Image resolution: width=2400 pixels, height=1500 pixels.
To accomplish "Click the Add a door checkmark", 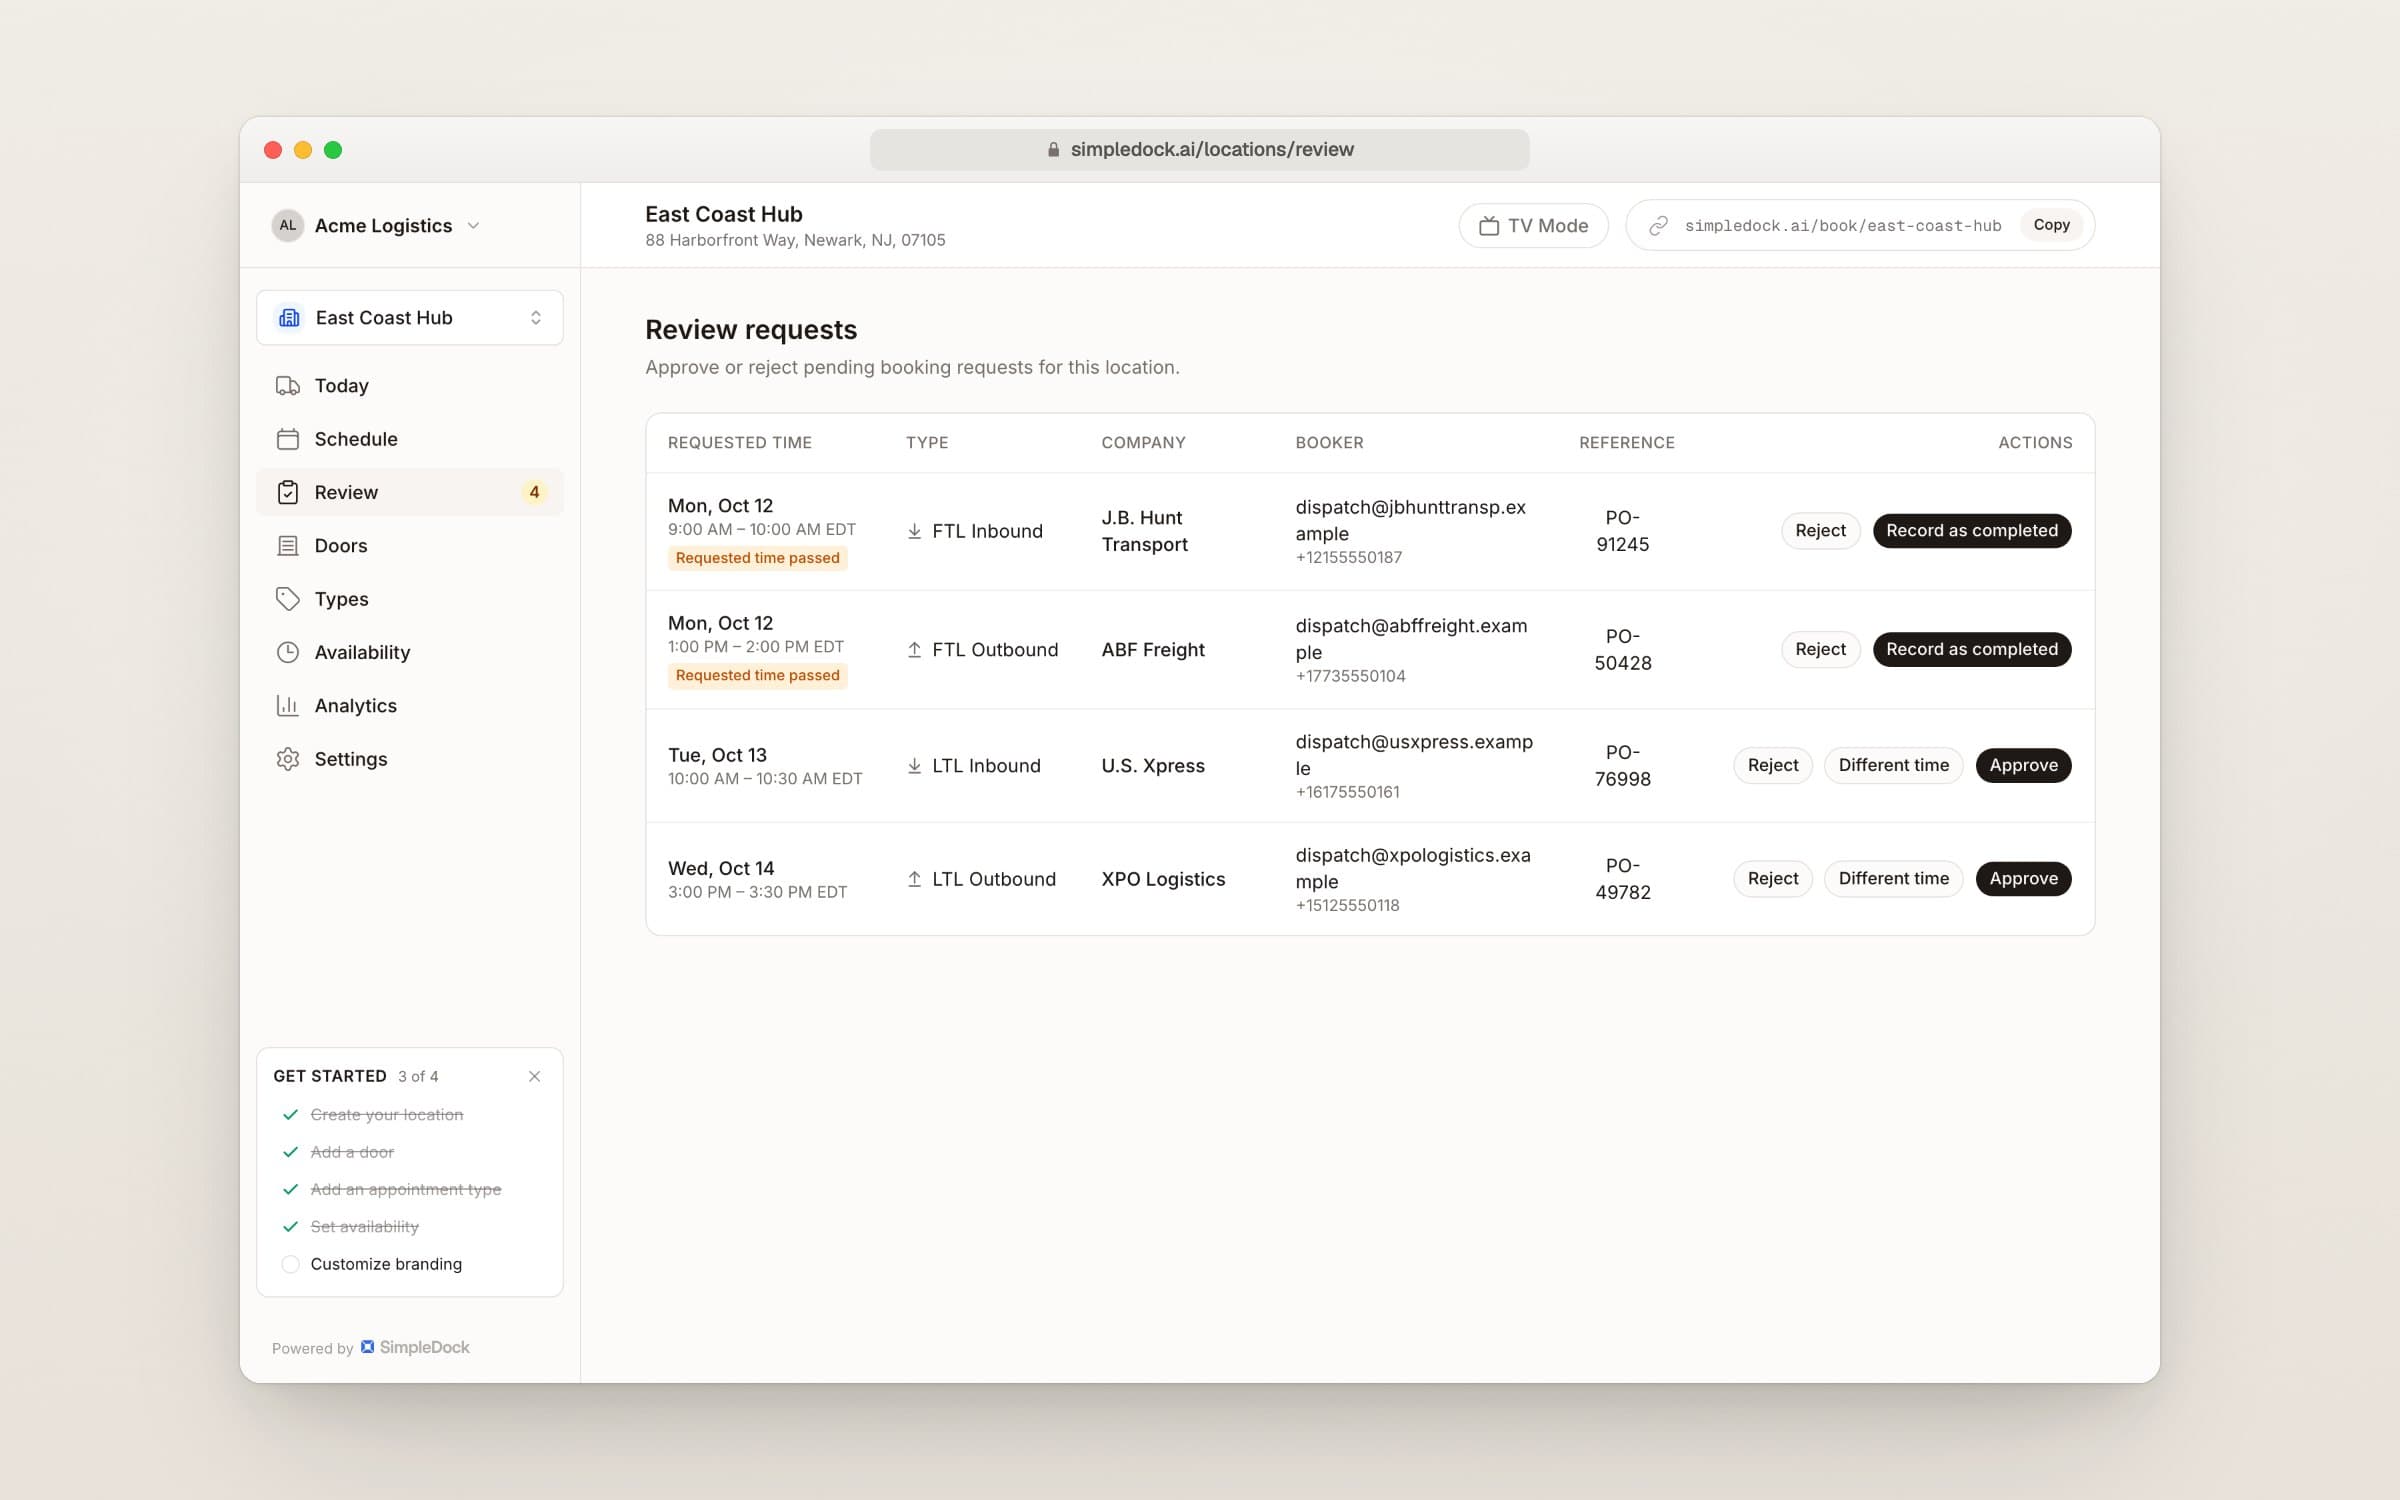I will coord(290,1152).
